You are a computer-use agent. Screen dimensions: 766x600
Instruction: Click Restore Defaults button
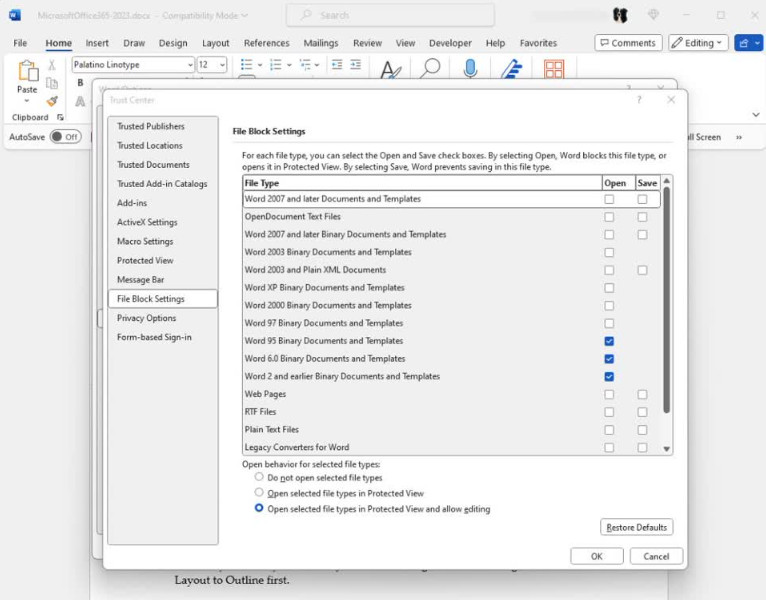point(637,527)
